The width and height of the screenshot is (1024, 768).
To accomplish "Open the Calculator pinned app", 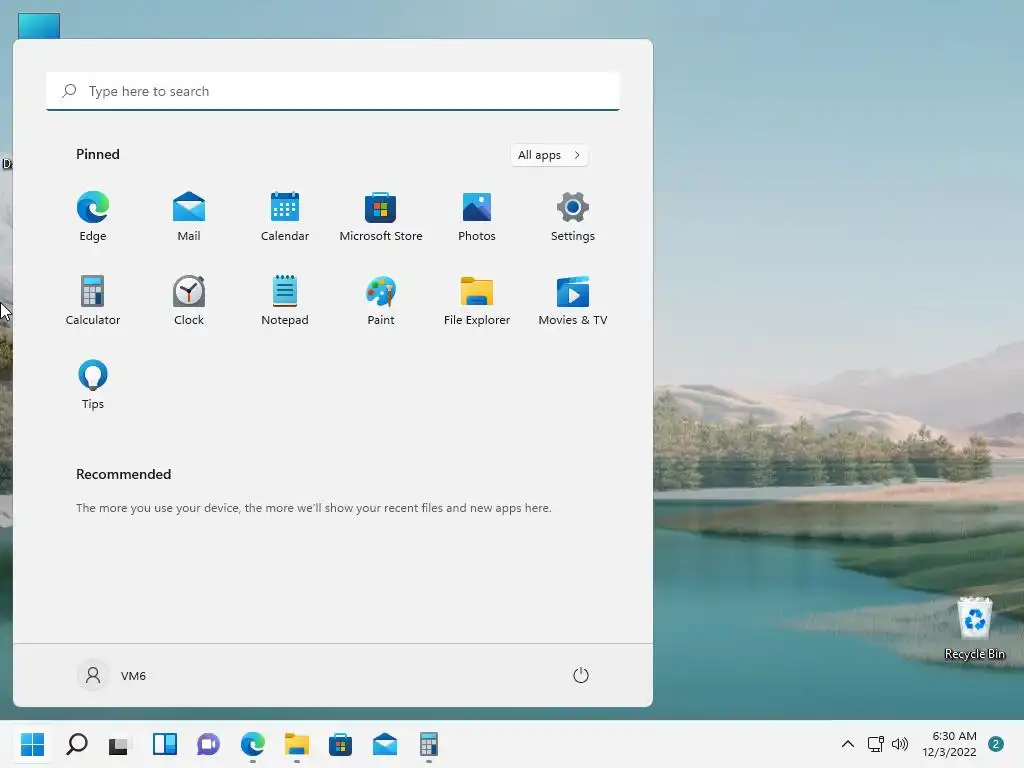I will [93, 300].
